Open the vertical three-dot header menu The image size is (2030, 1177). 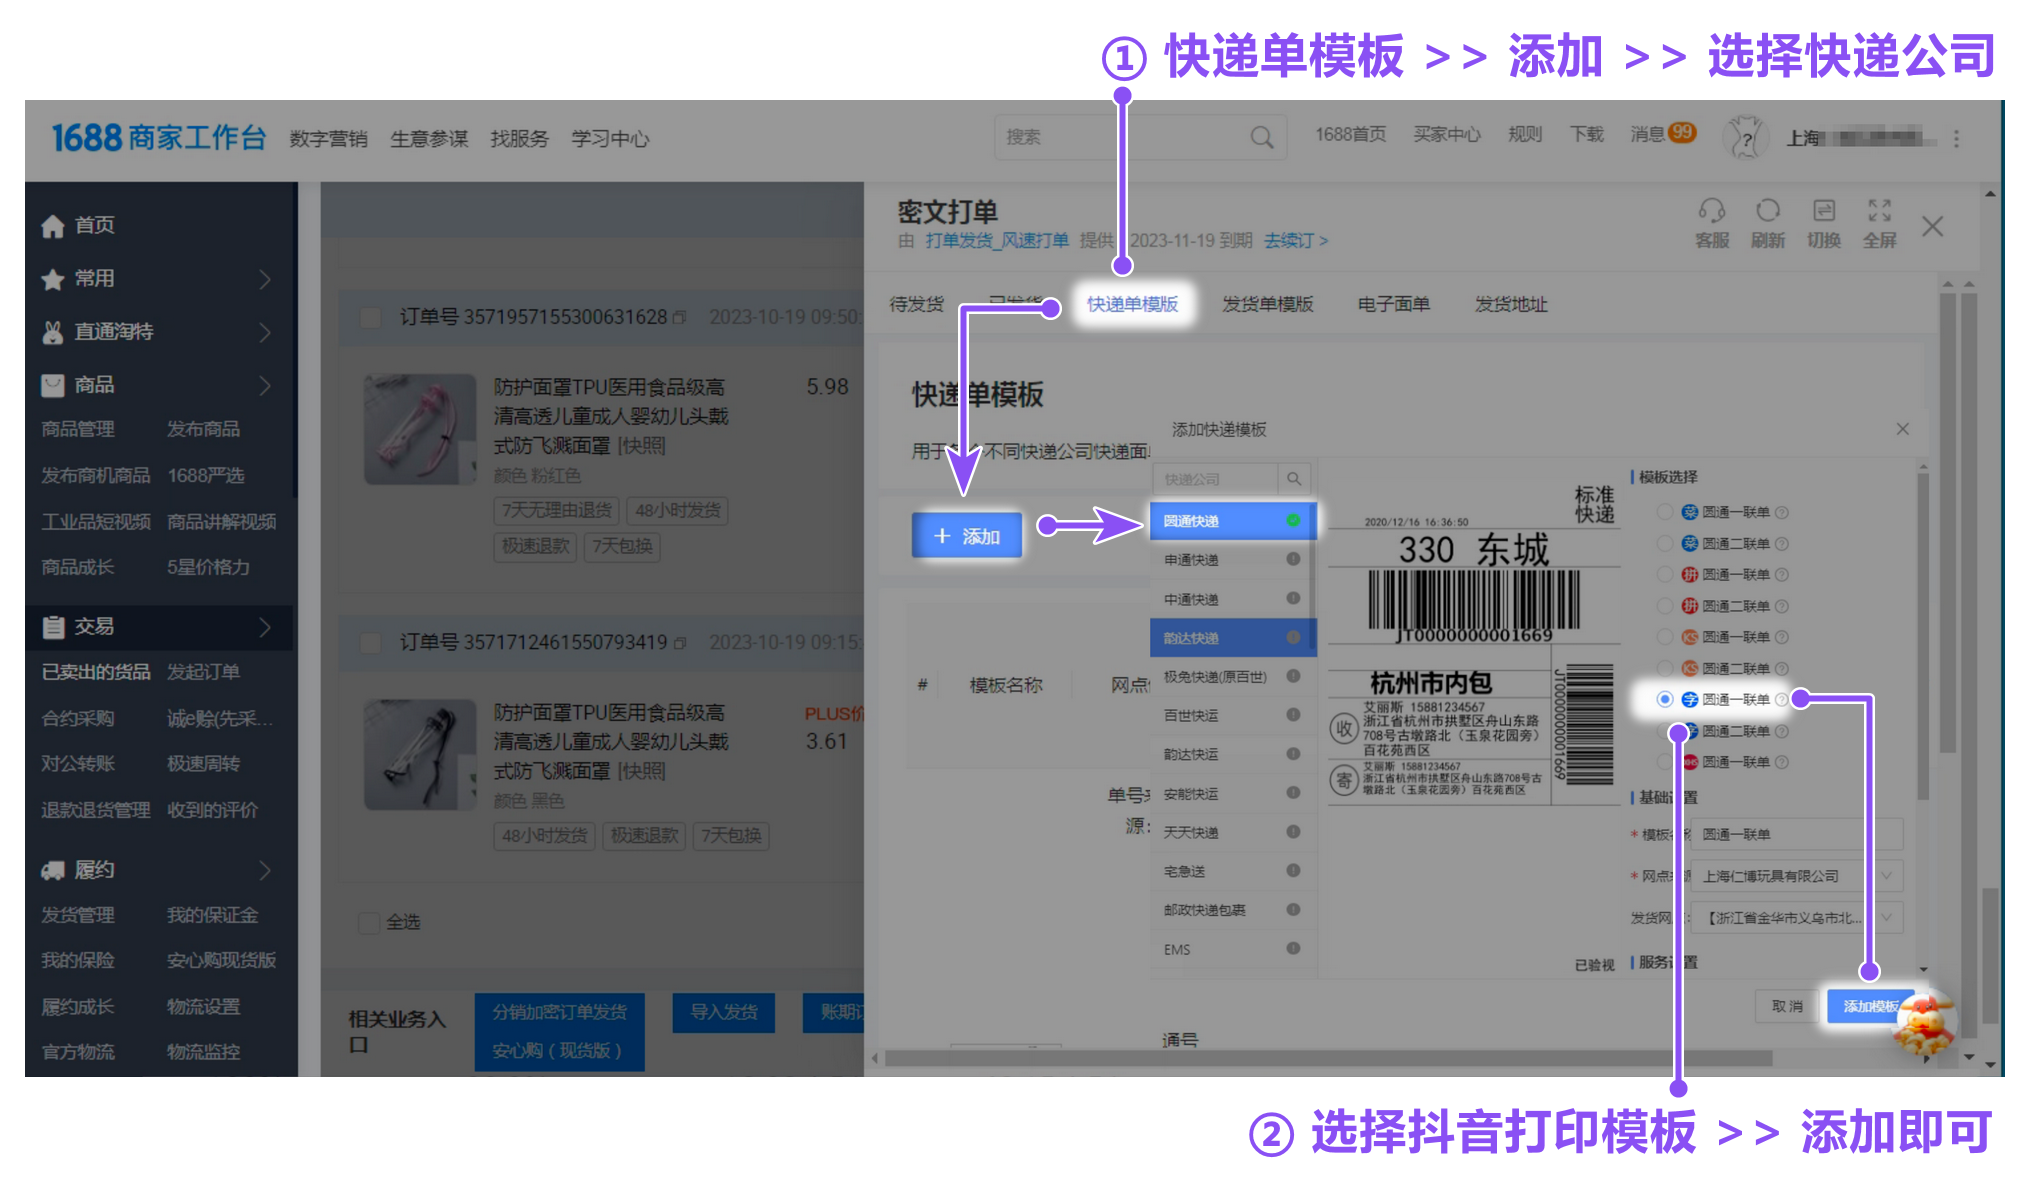click(x=1956, y=138)
